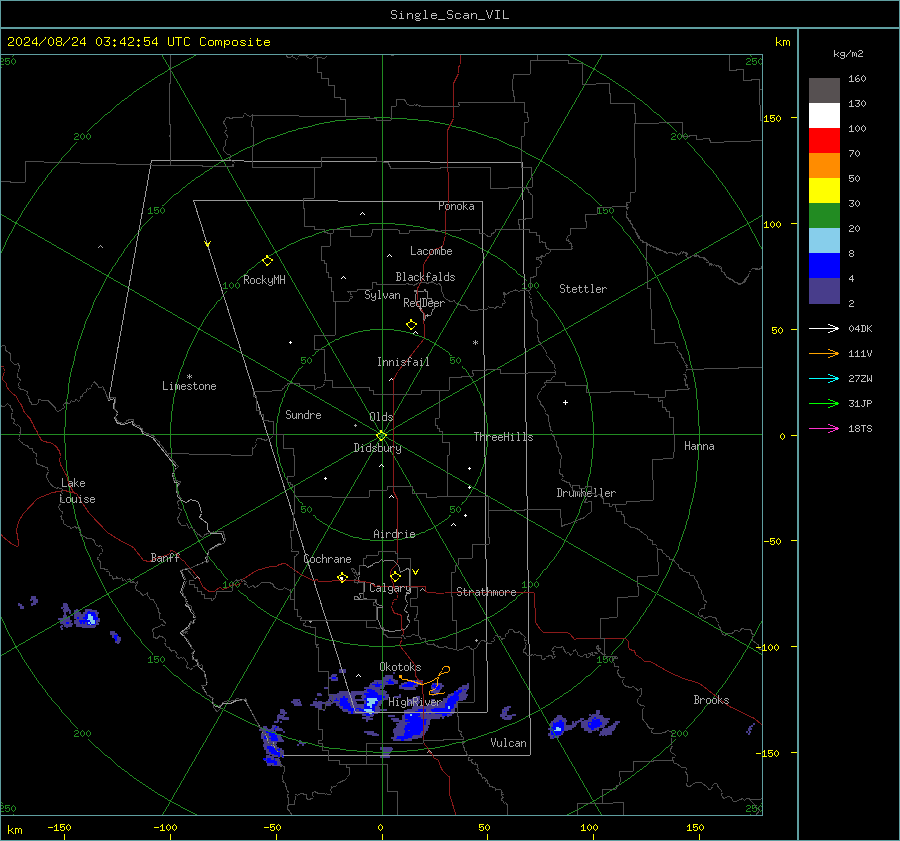Select the light blue 20 kg/m2 swatch
Image resolution: width=900 pixels, height=841 pixels.
click(x=824, y=241)
